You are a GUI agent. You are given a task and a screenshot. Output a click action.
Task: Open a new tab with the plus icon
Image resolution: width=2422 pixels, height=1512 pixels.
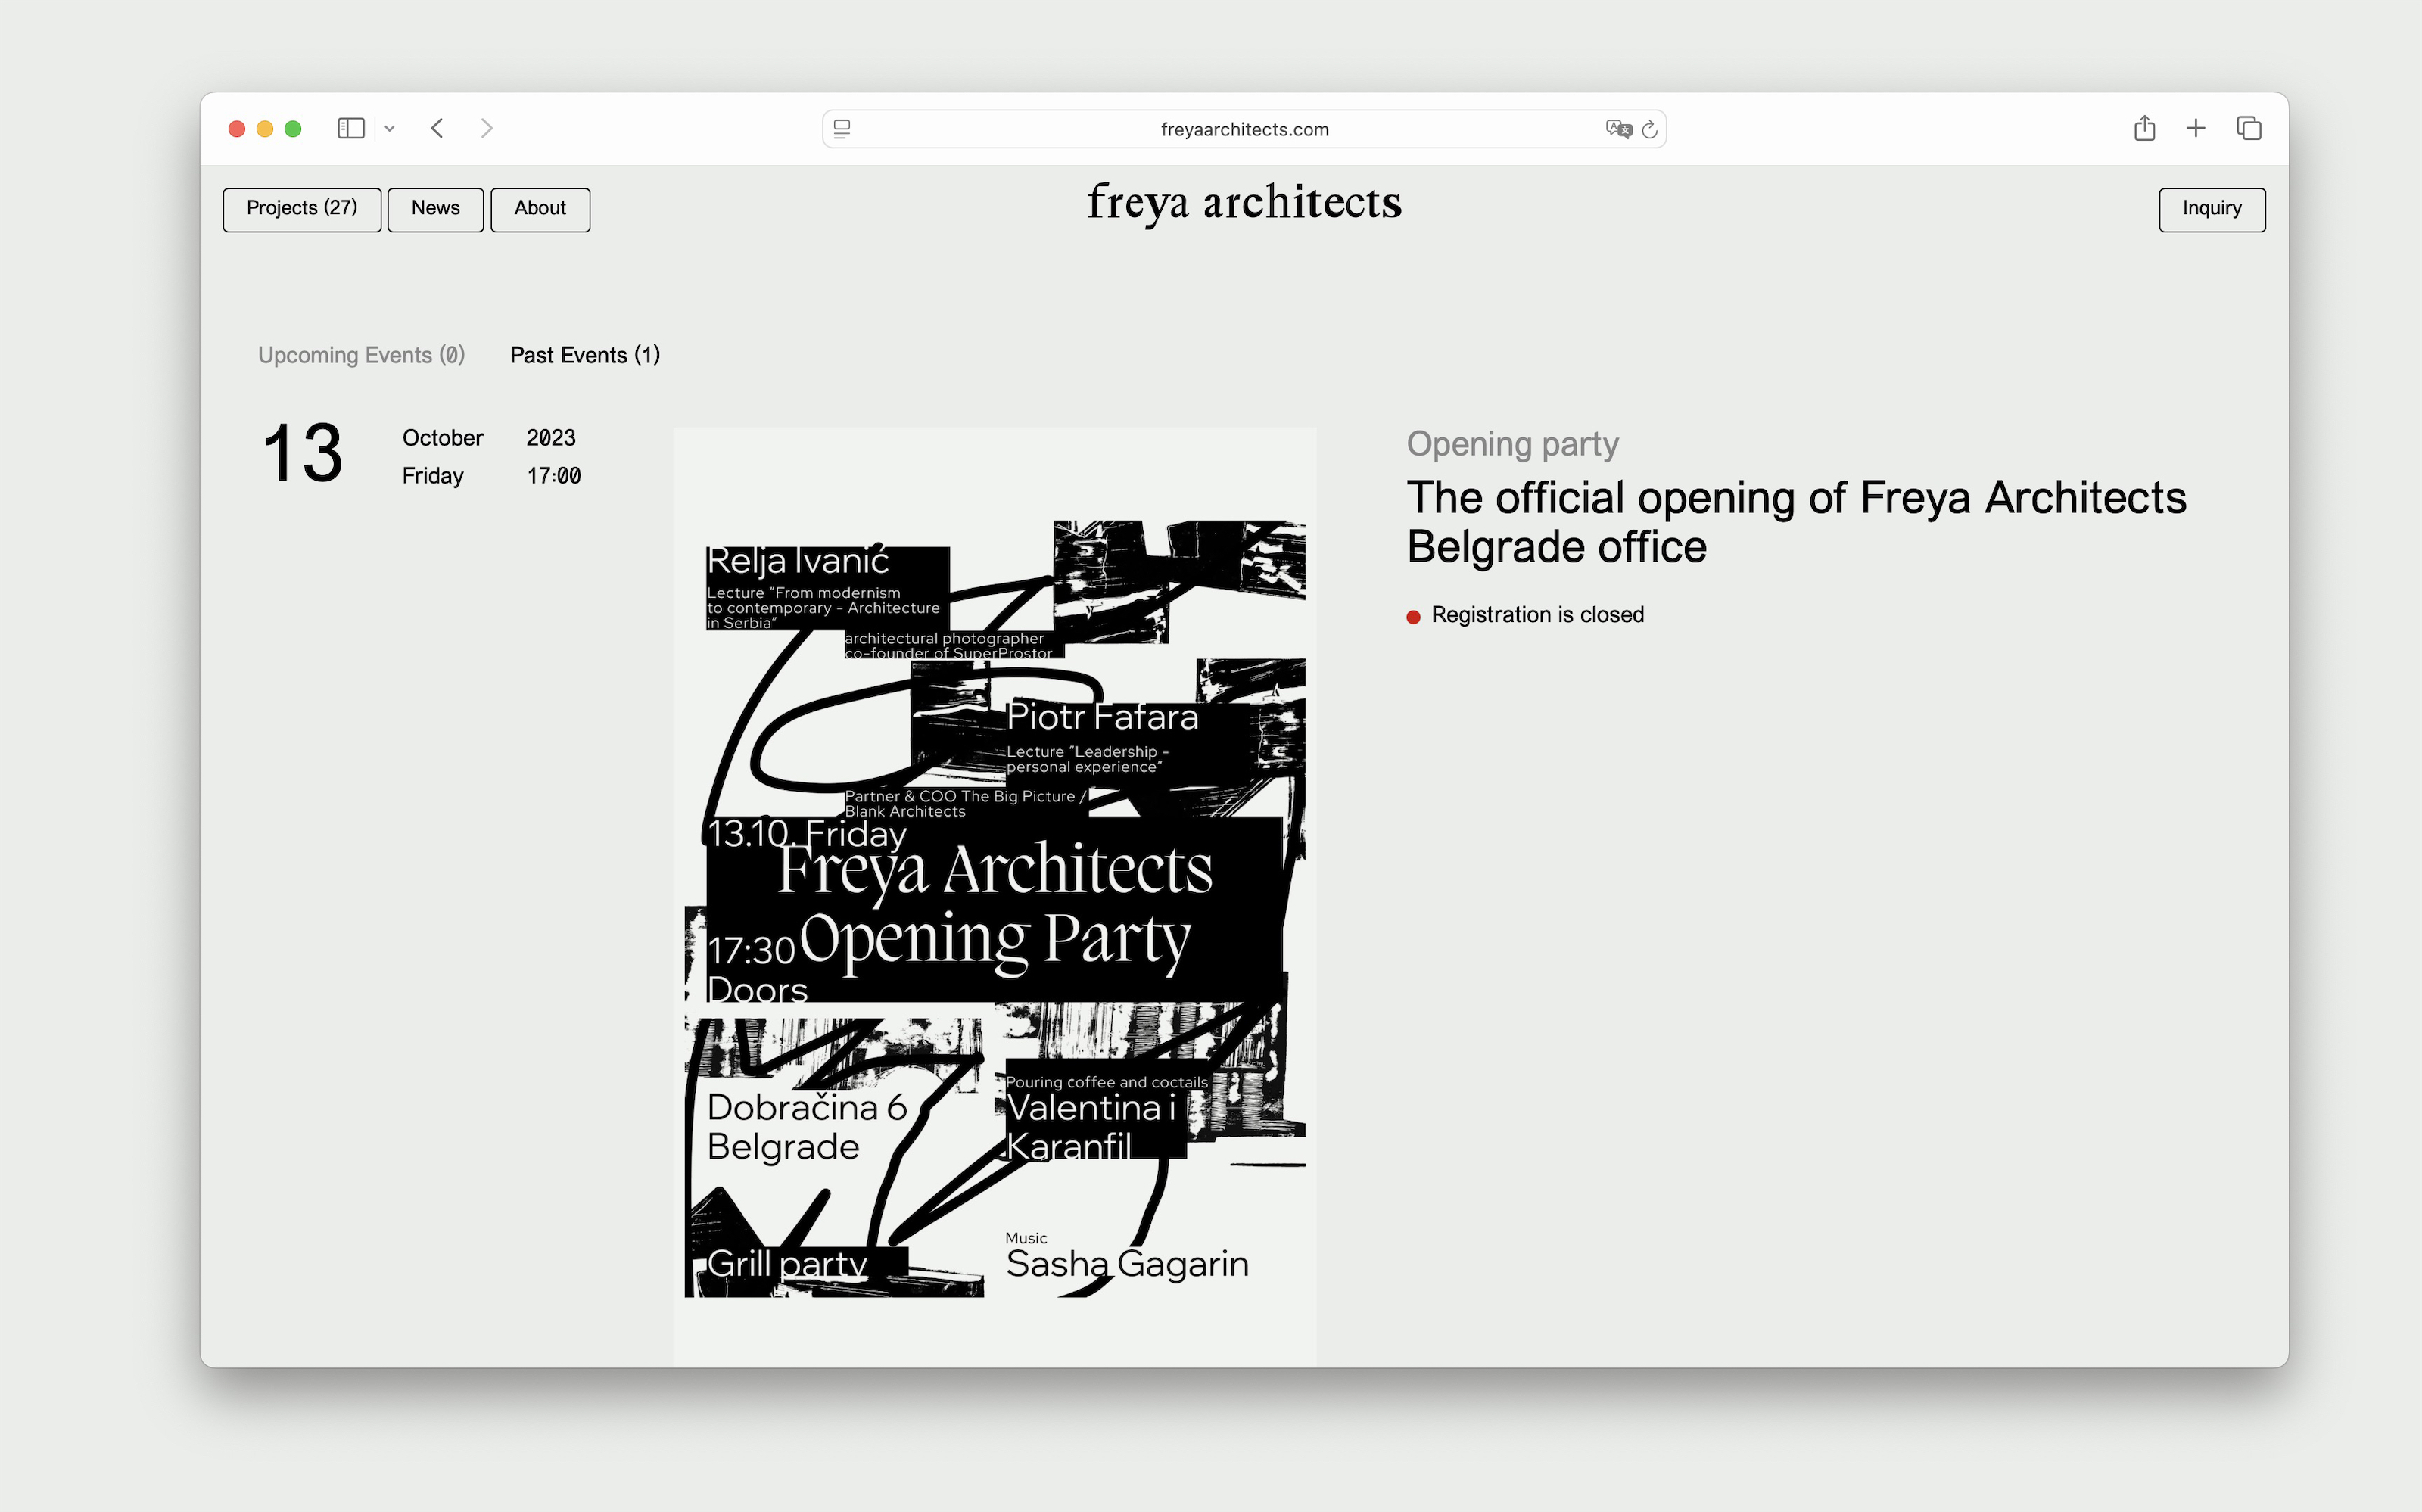[x=2196, y=128]
